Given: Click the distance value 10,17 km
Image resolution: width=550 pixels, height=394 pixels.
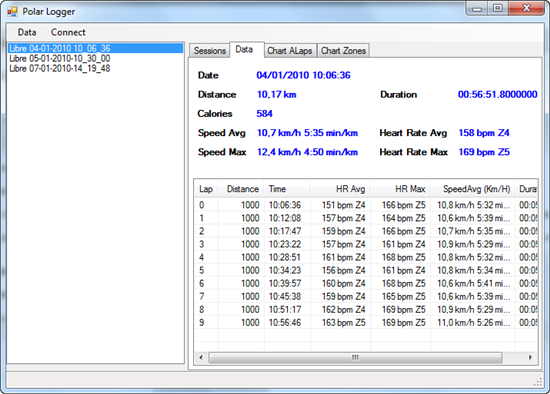Looking at the screenshot, I should tap(276, 94).
